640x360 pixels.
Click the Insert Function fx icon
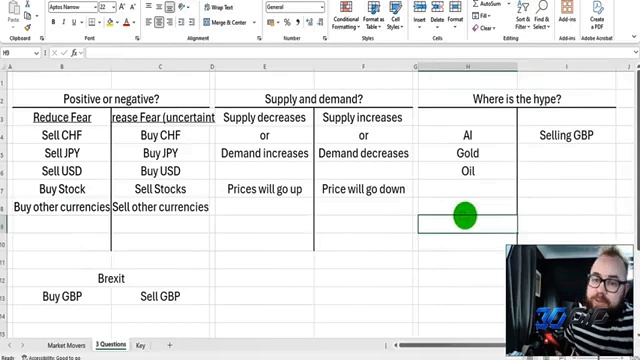tap(74, 53)
